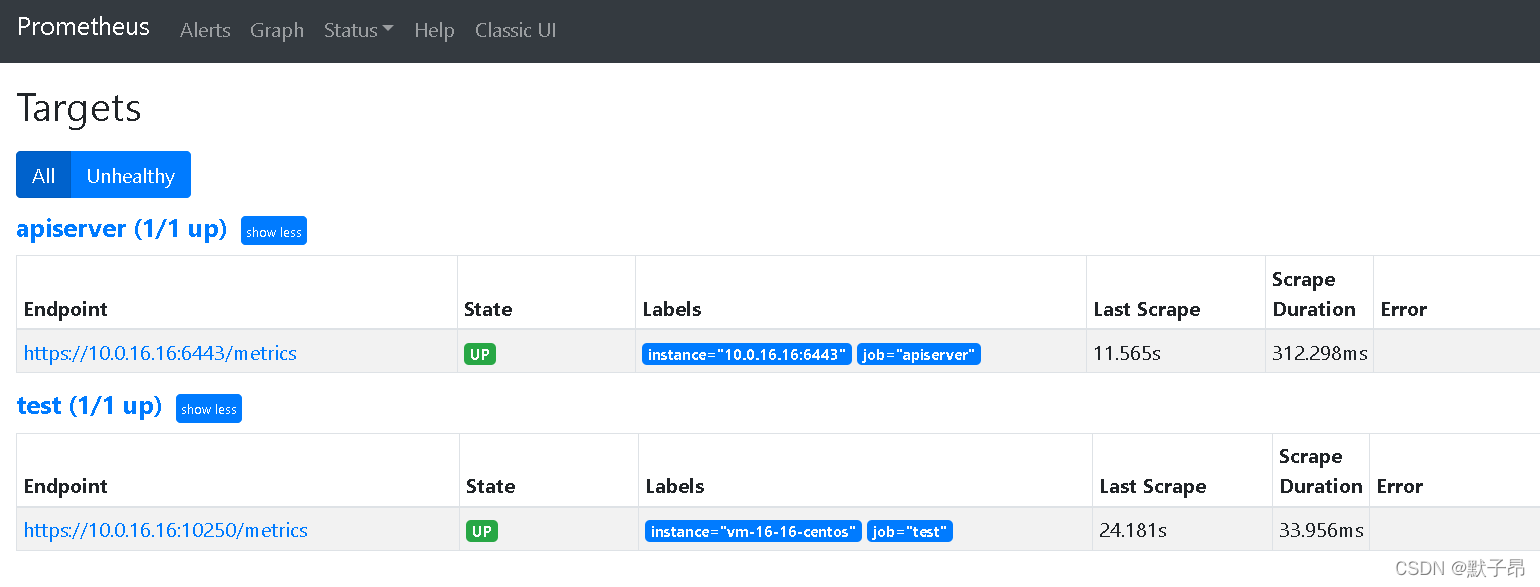Open the Alerts page
This screenshot has width=1540, height=587.
205,30
